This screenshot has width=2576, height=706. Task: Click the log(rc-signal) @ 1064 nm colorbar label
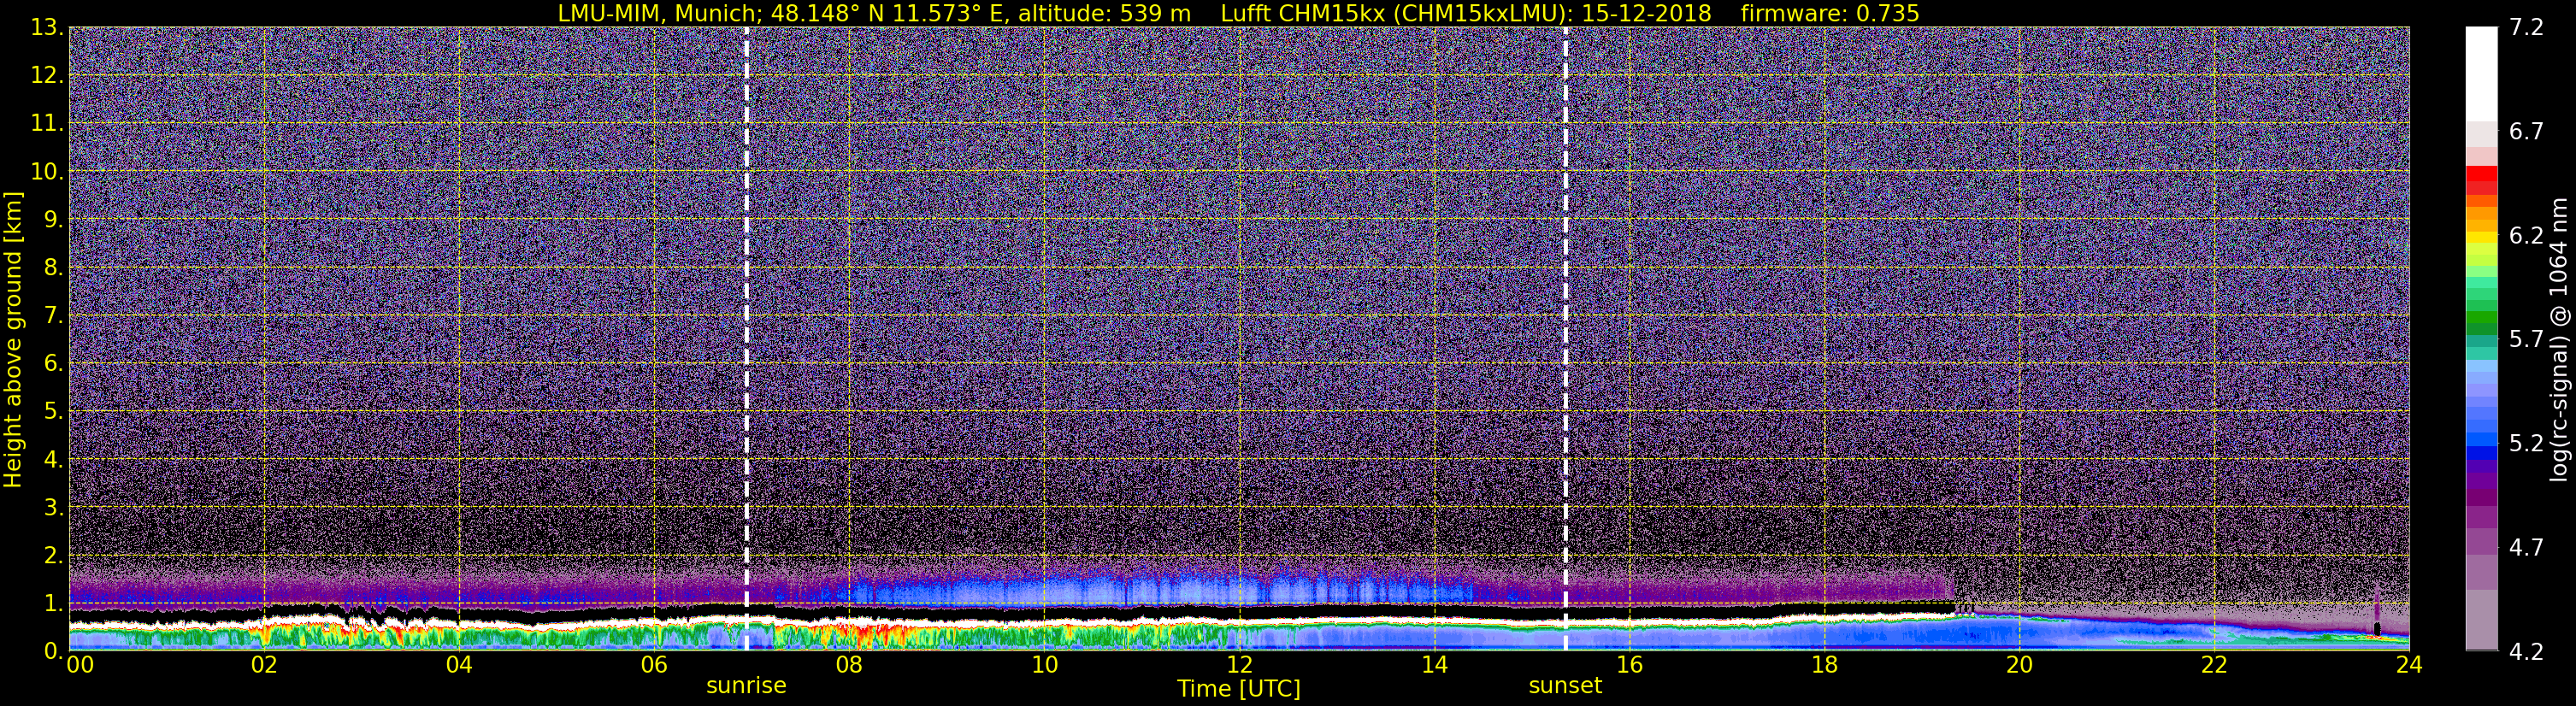pos(2558,339)
